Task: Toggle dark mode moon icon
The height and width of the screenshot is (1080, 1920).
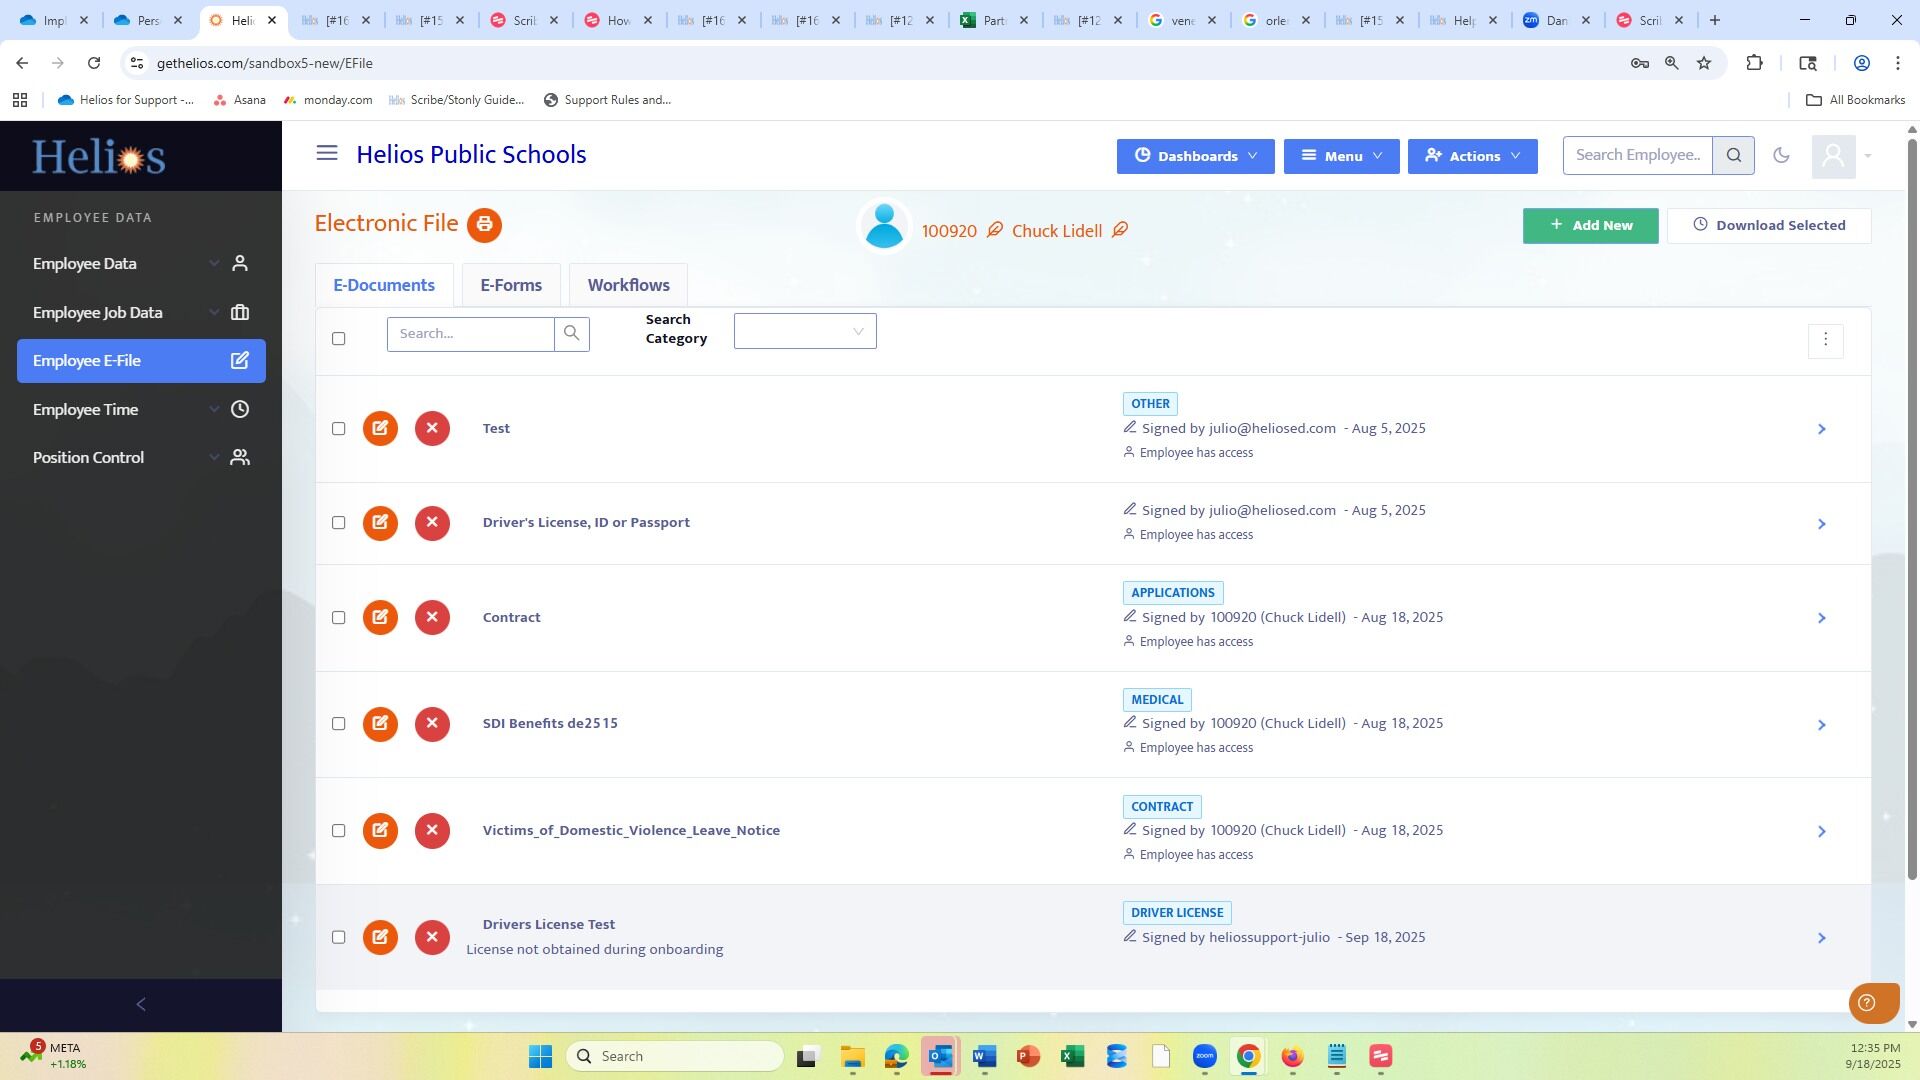Action: coord(1781,155)
